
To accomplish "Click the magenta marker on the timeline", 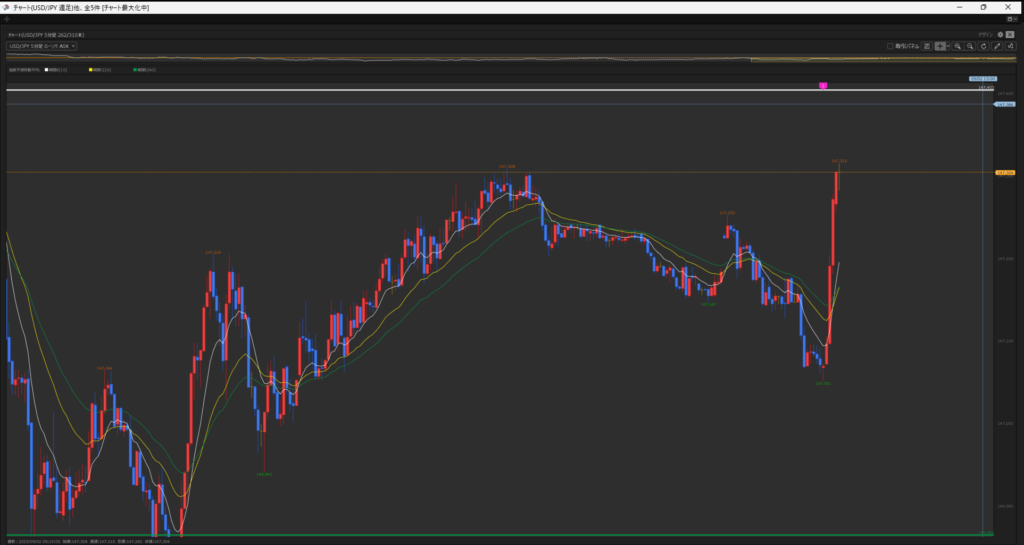I will 823,87.
